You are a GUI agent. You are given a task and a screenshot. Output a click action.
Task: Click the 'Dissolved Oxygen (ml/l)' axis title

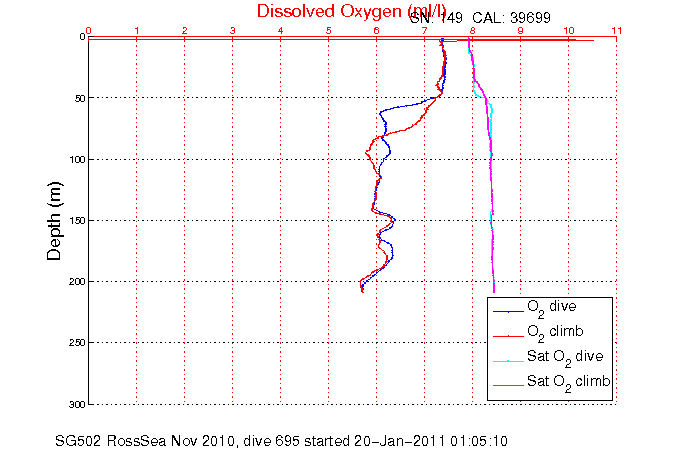pos(351,12)
